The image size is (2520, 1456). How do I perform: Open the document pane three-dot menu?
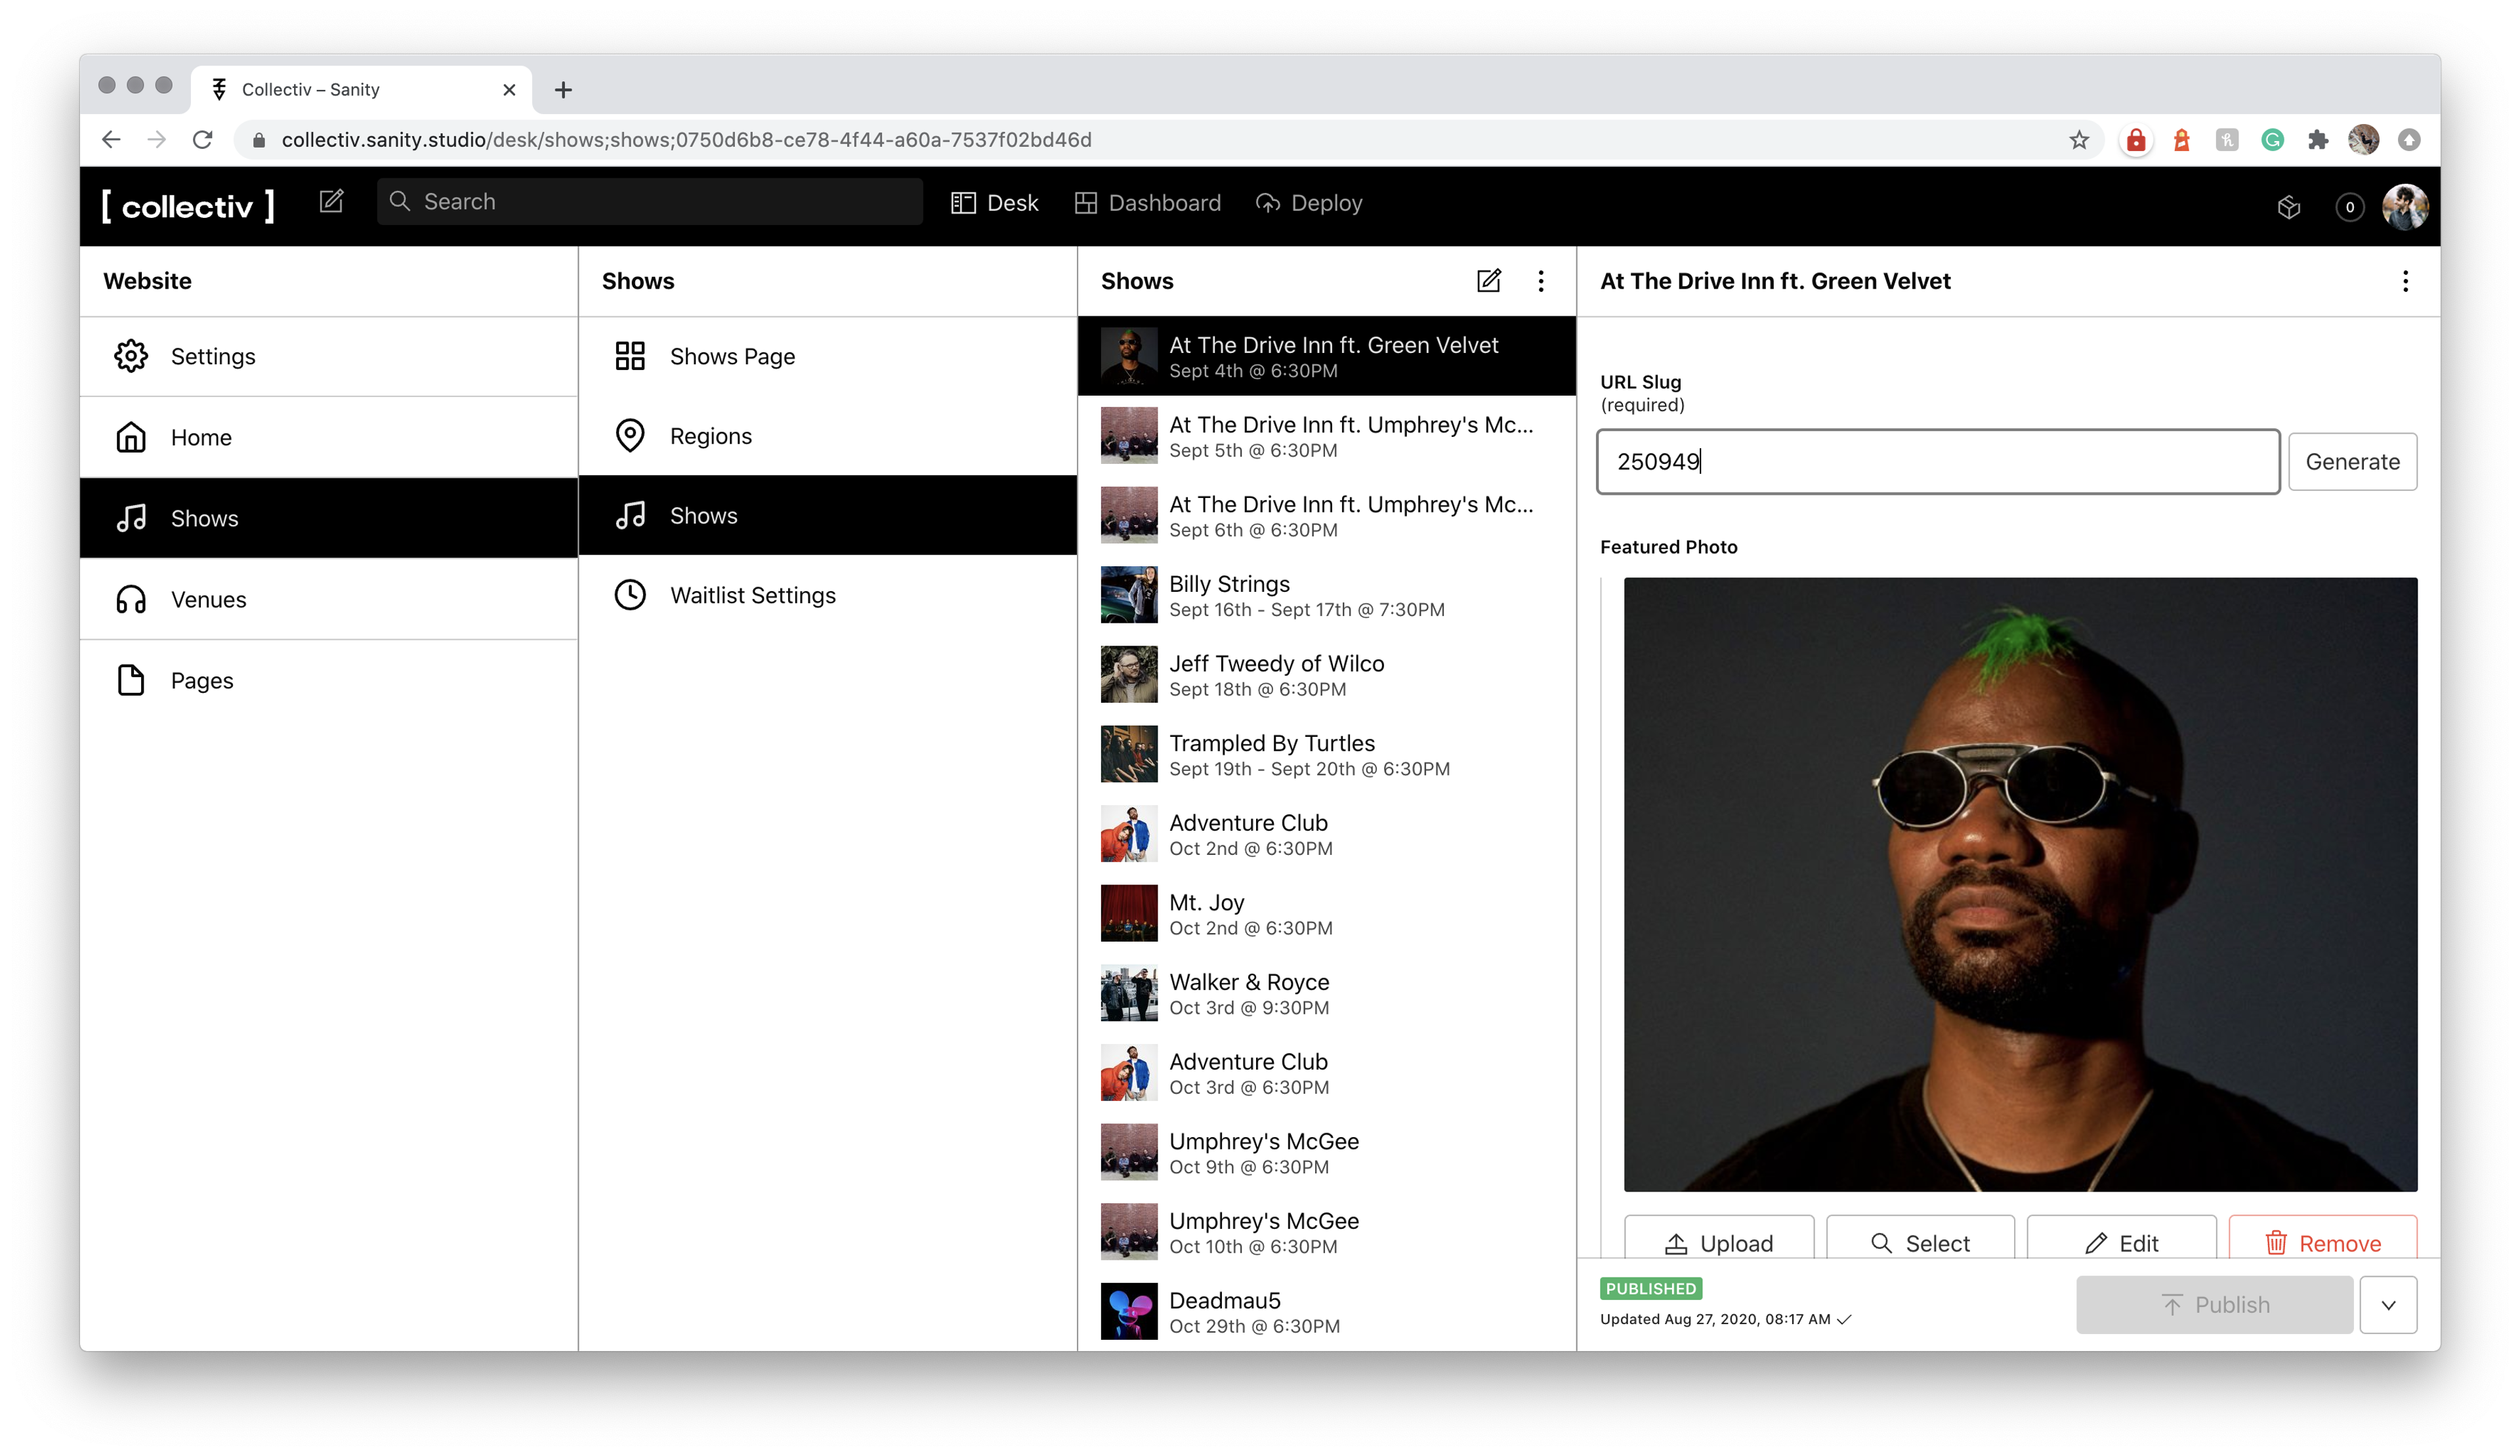[x=2405, y=281]
